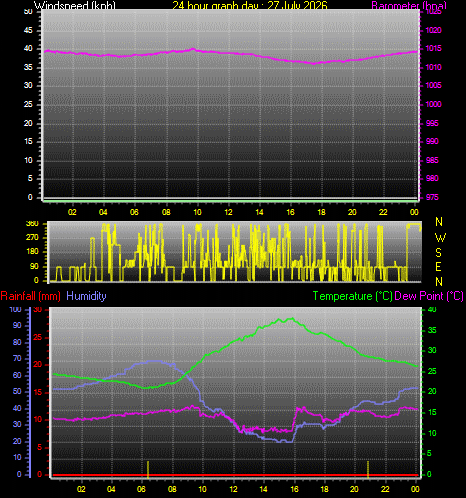
Task: Click the 975 barometer axis label
Action: (x=432, y=197)
